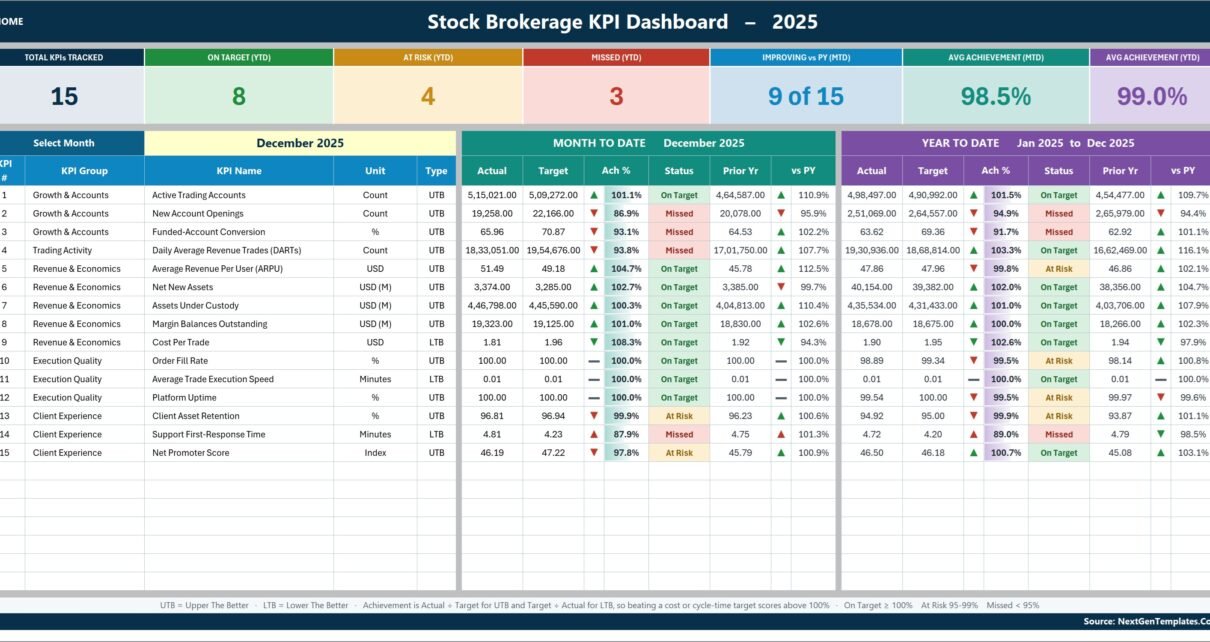
Task: Click green down arrow beside MTD 108.3%
Action: [594, 342]
